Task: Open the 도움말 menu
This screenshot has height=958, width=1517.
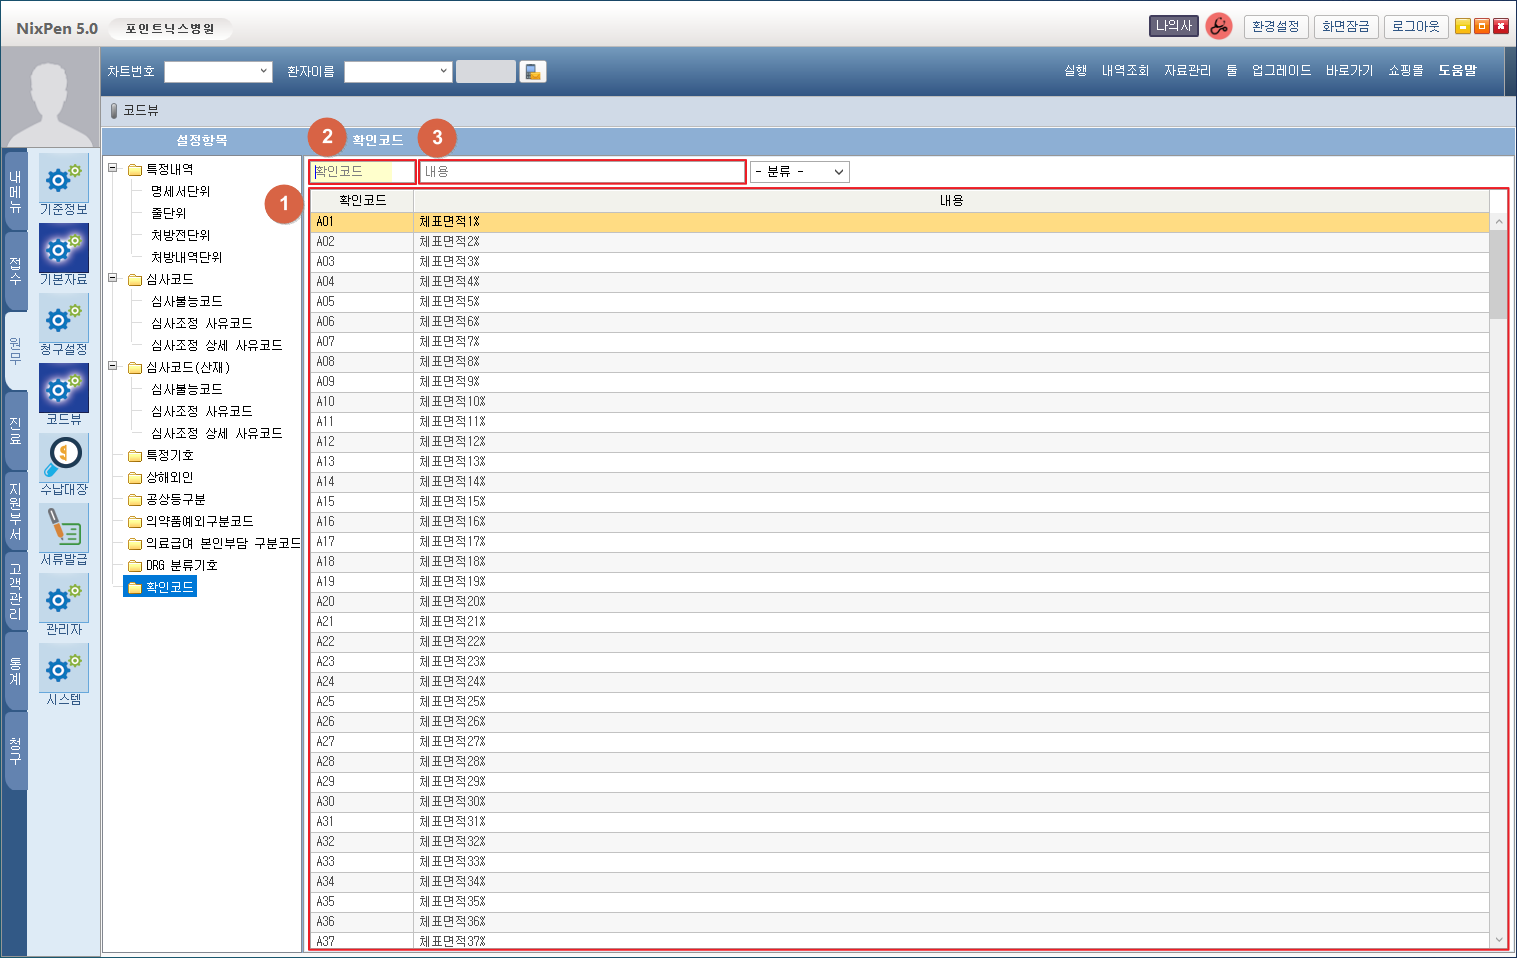Action: point(1456,71)
